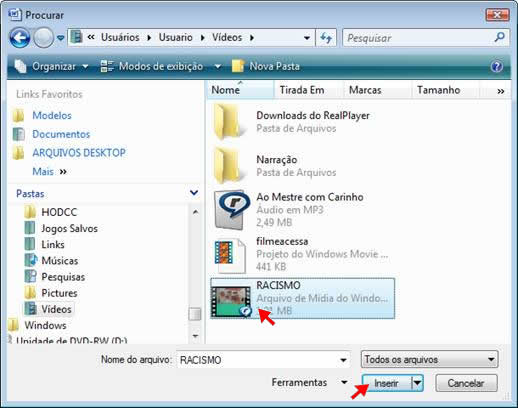
Task: Select Vídeos in the folder tree
Action: pos(56,309)
